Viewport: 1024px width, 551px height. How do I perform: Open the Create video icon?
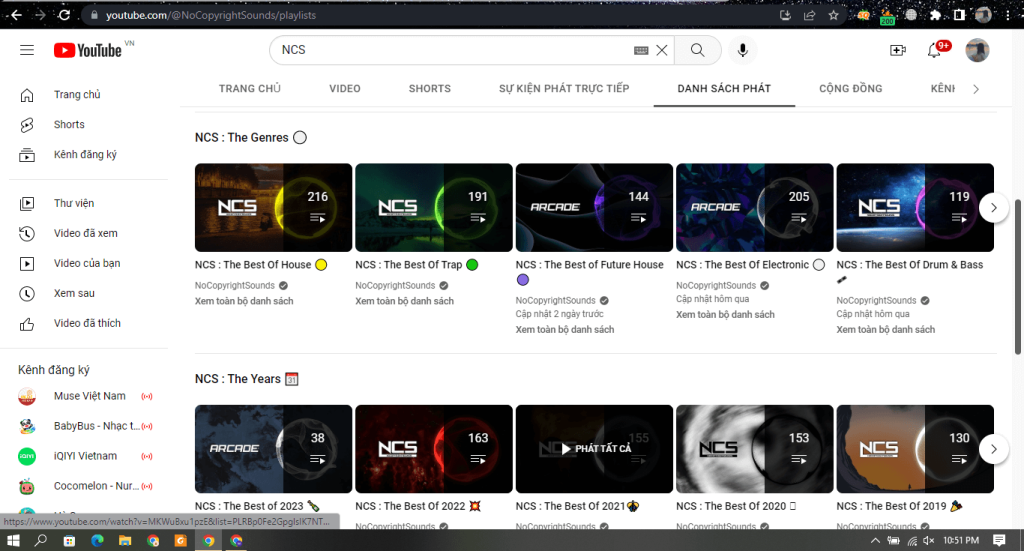(x=897, y=50)
